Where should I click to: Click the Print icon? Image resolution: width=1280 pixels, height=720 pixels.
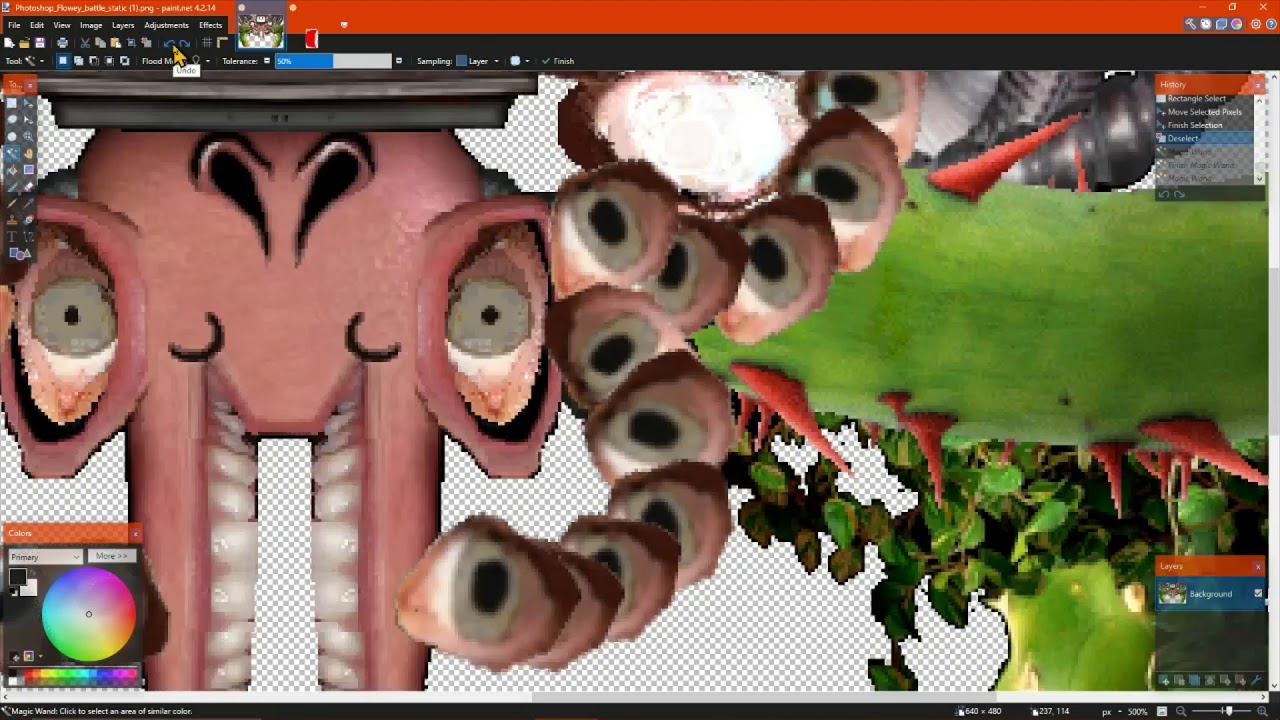click(x=62, y=43)
